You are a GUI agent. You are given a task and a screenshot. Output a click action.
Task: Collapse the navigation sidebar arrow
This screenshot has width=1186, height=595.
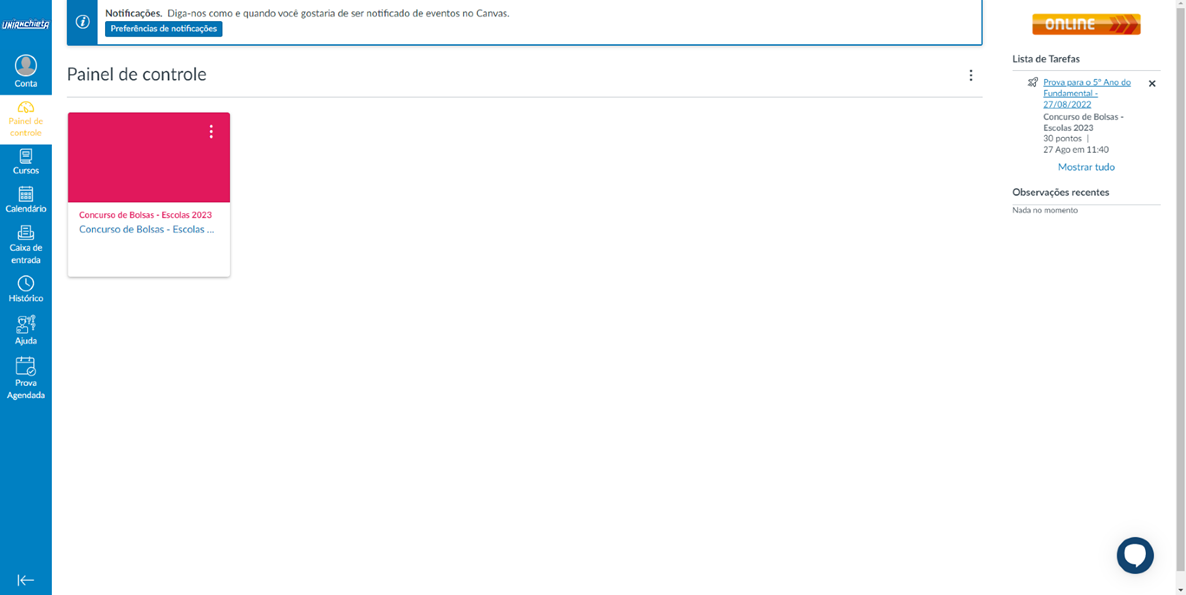pyautogui.click(x=26, y=580)
